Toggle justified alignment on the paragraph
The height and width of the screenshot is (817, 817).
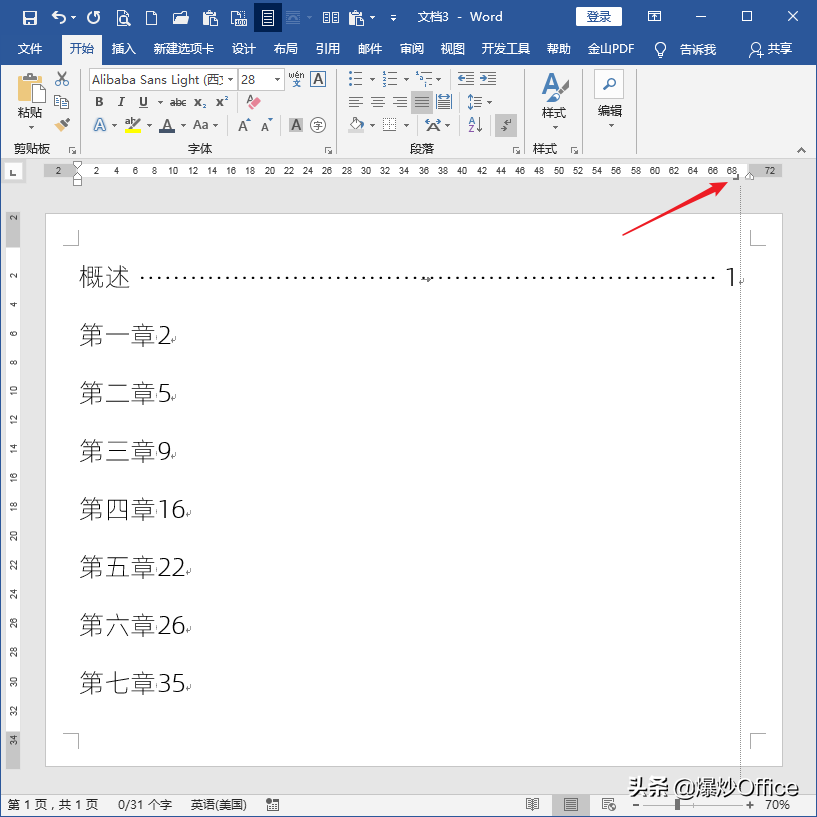click(x=422, y=102)
